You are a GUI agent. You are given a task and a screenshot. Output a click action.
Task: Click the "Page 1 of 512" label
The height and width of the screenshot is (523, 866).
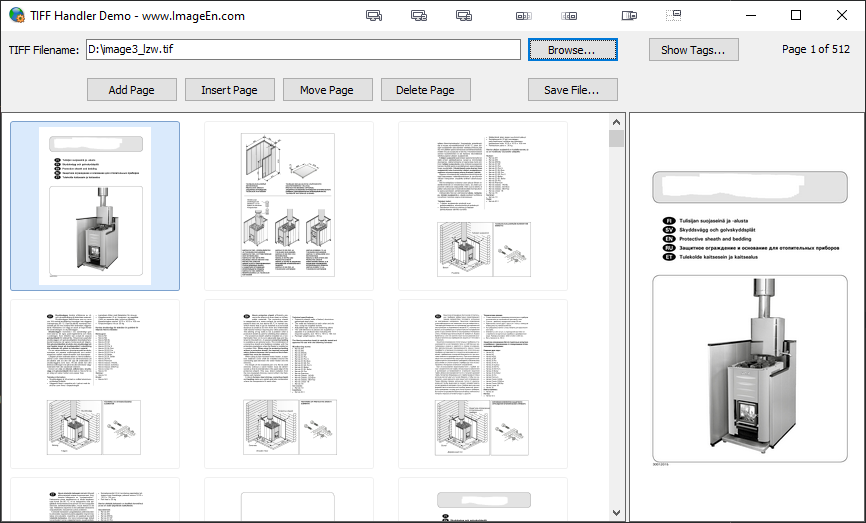[x=816, y=49]
